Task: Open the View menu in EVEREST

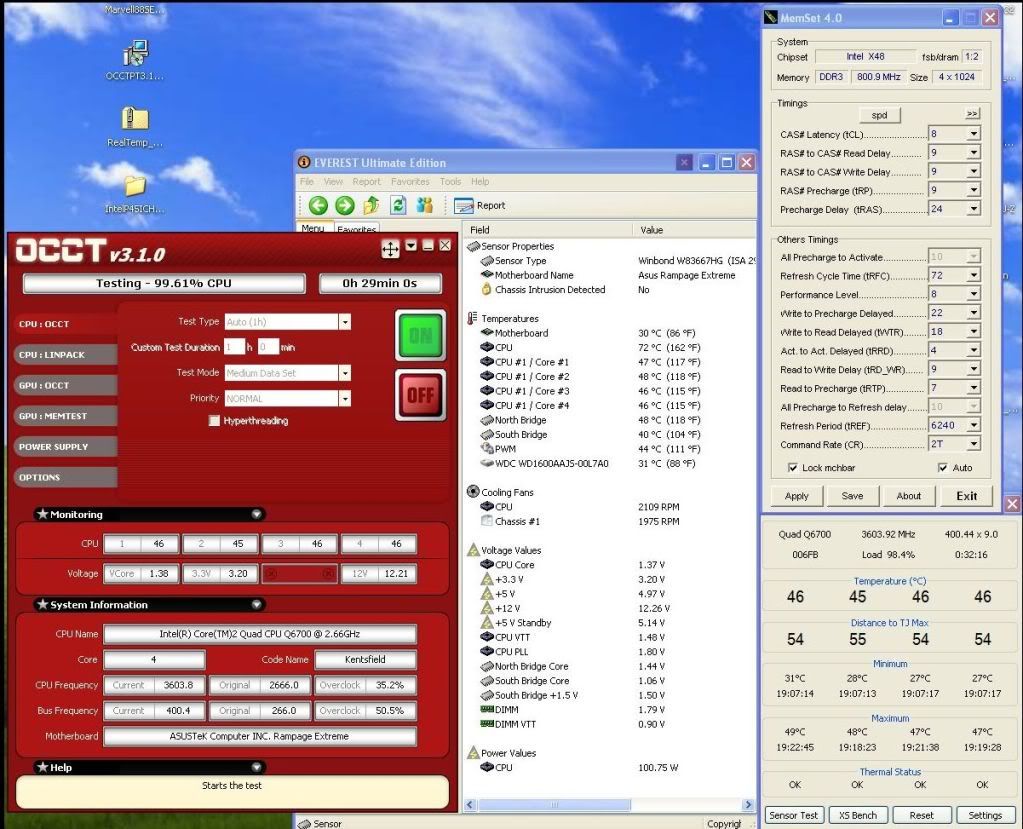Action: 333,181
